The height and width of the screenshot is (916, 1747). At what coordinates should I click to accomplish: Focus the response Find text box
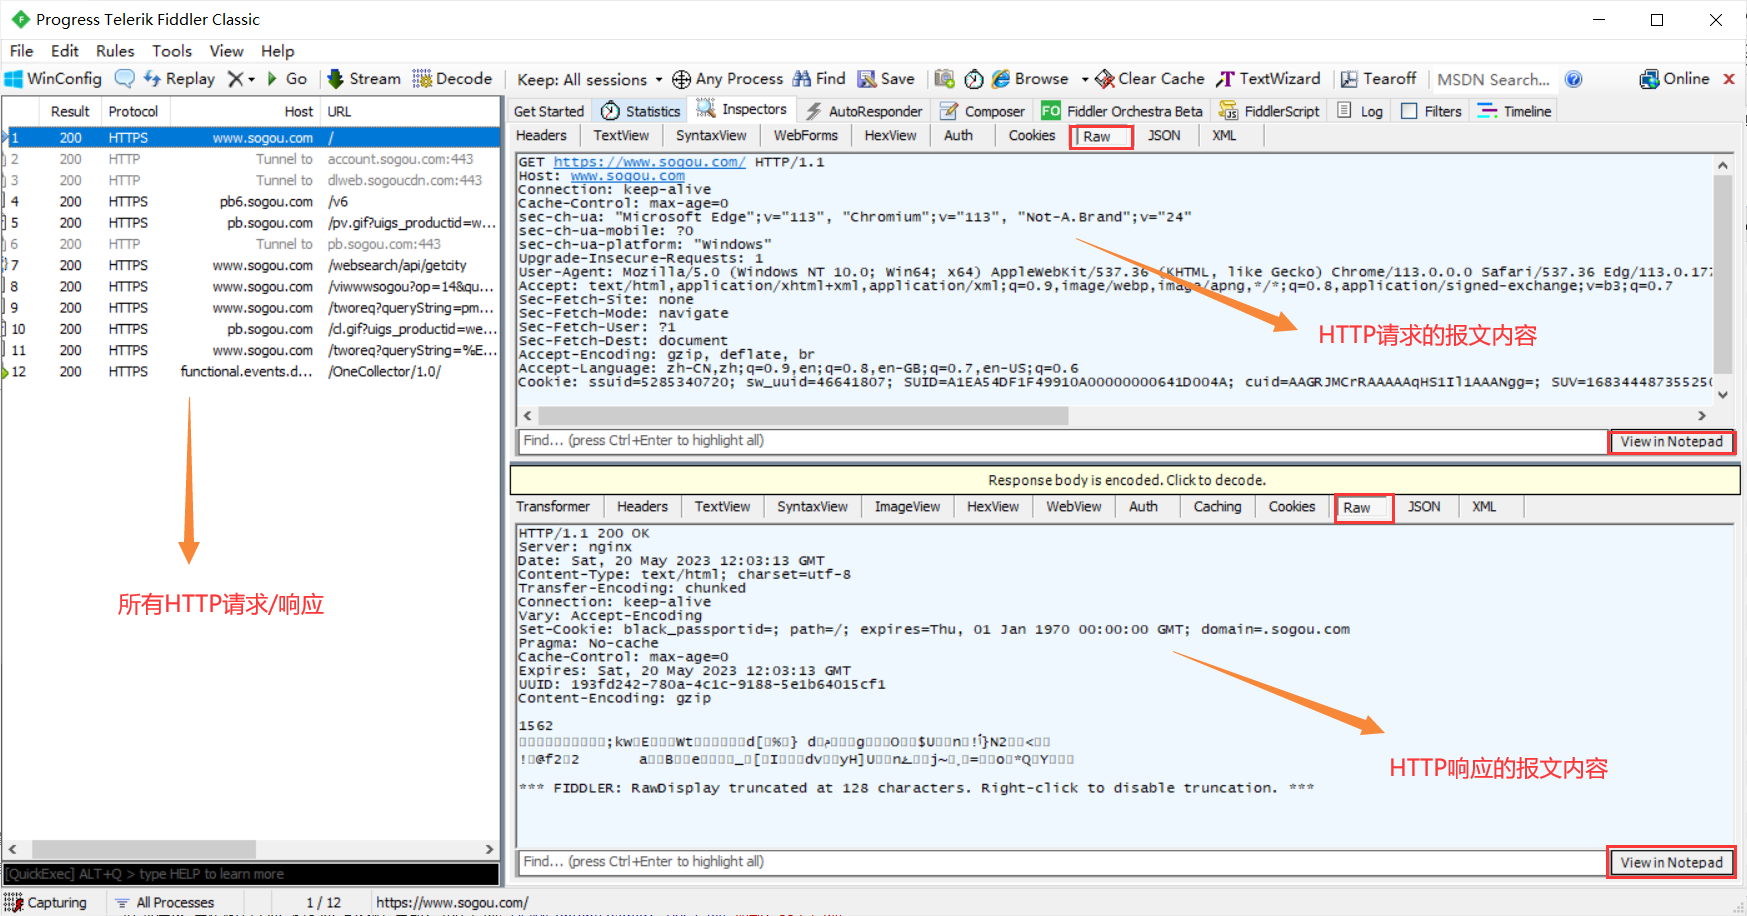pos(1062,862)
